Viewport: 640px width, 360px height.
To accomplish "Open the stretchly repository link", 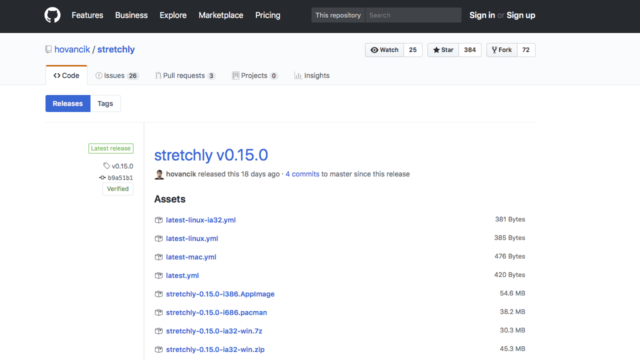I will (116, 49).
